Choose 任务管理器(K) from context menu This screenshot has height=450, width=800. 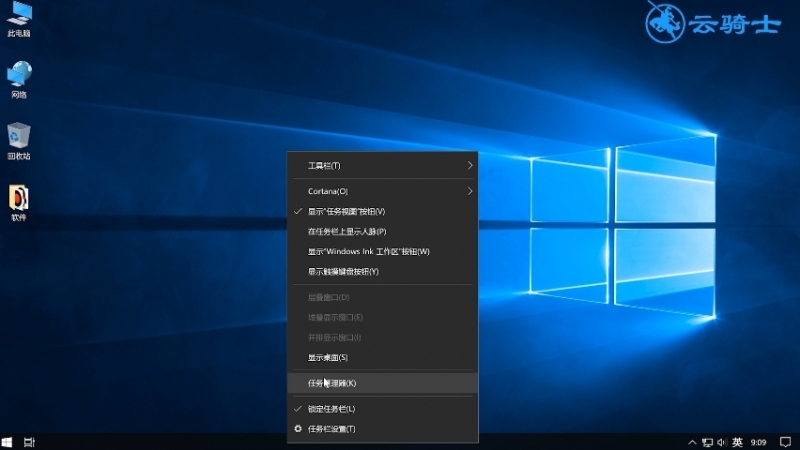[383, 383]
